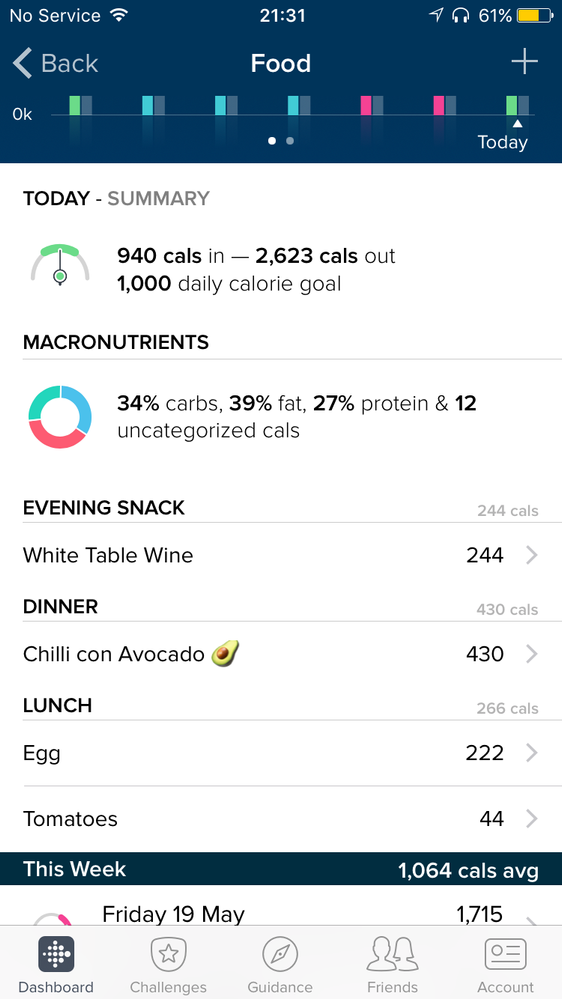Viewport: 562px width, 999px height.
Task: Open the Guidance compass tab
Action: point(280,953)
